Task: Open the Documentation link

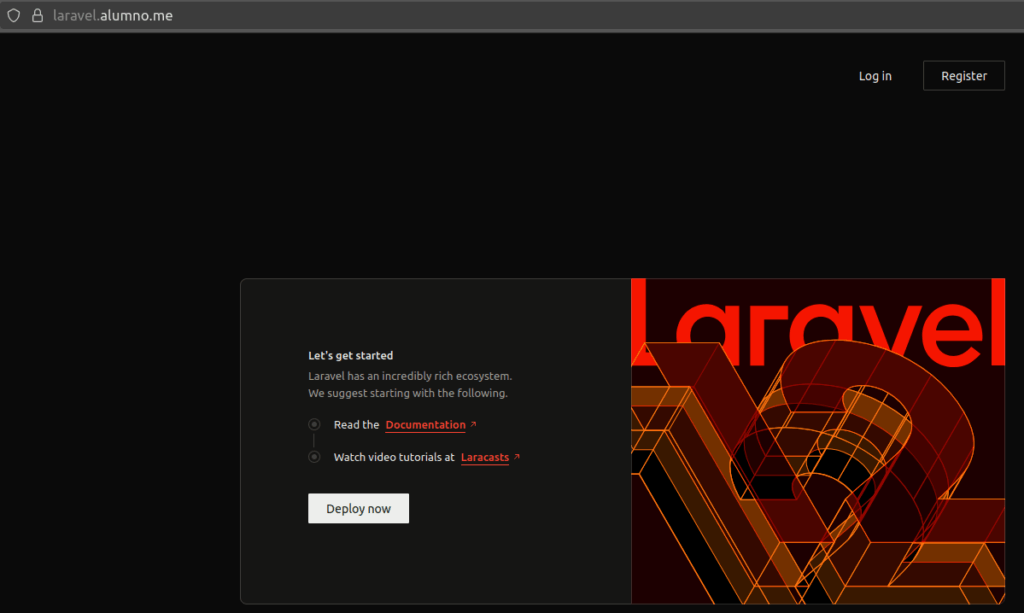Action: point(424,424)
